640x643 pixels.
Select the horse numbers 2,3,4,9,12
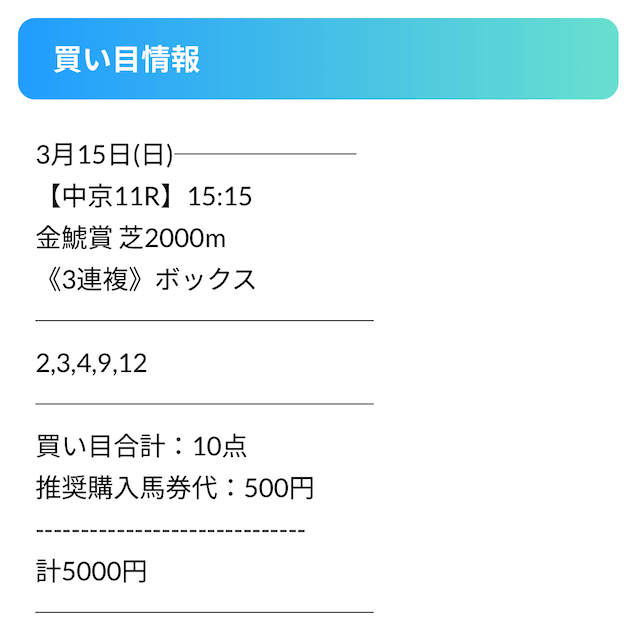coord(91,364)
